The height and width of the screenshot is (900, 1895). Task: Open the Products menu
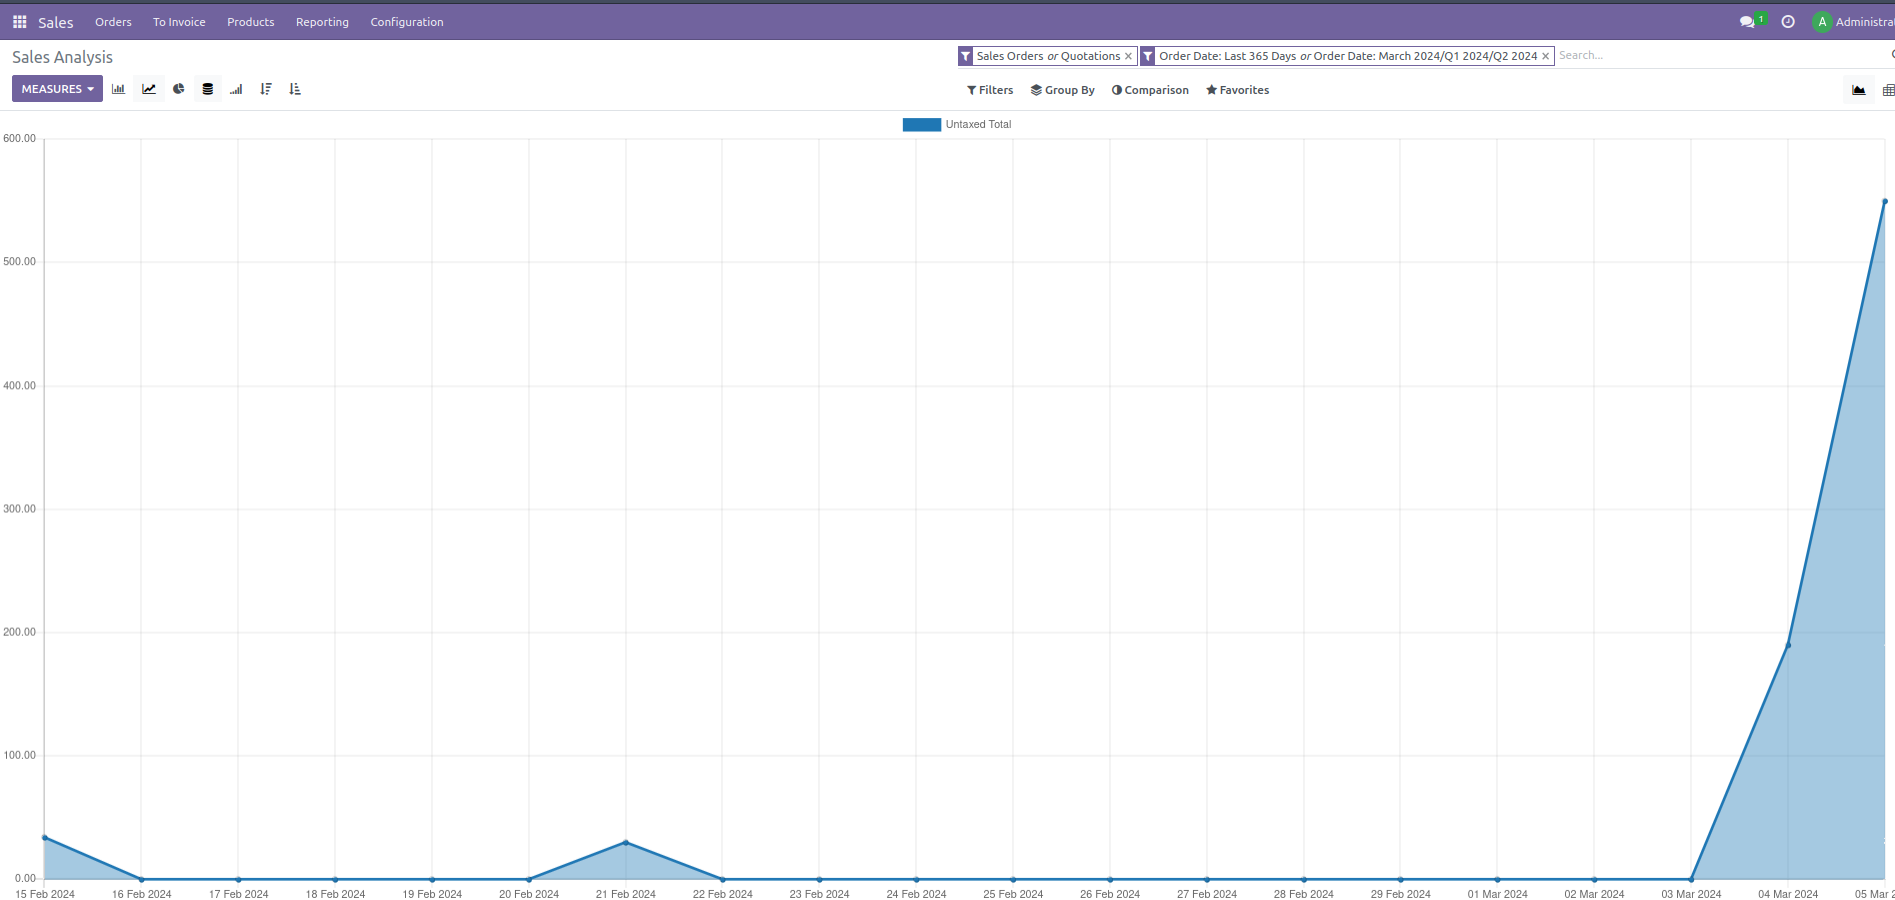[x=250, y=22]
